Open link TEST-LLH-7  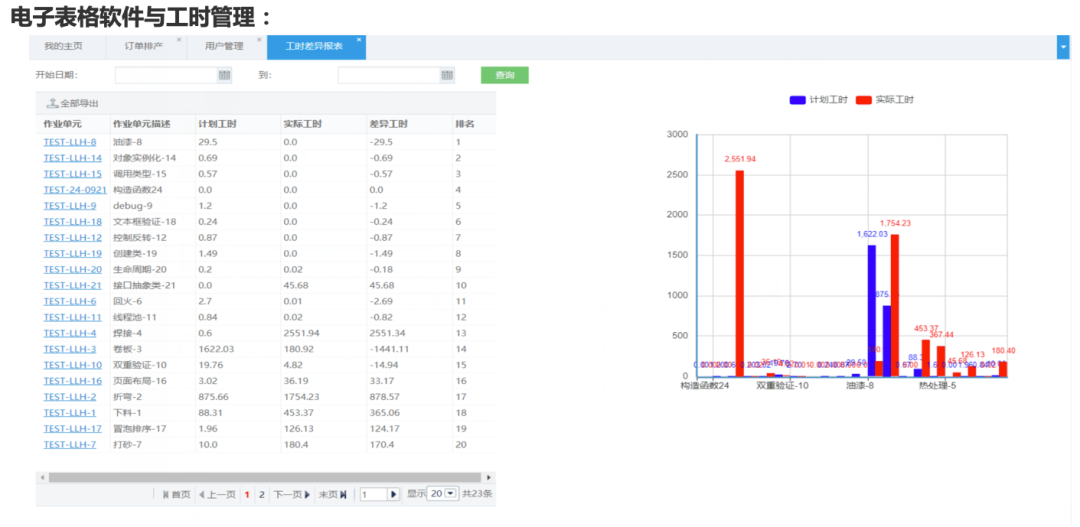click(70, 444)
